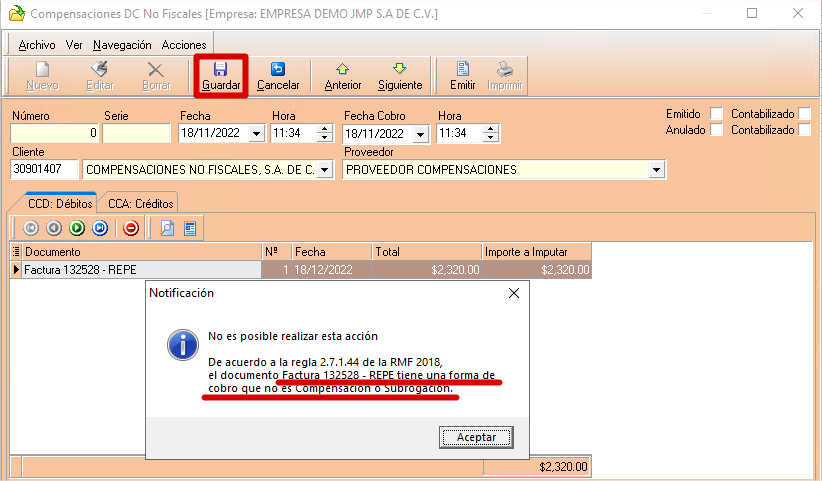Click the Emitir document icon
Viewport: 822px width, 481px height.
pyautogui.click(x=462, y=69)
